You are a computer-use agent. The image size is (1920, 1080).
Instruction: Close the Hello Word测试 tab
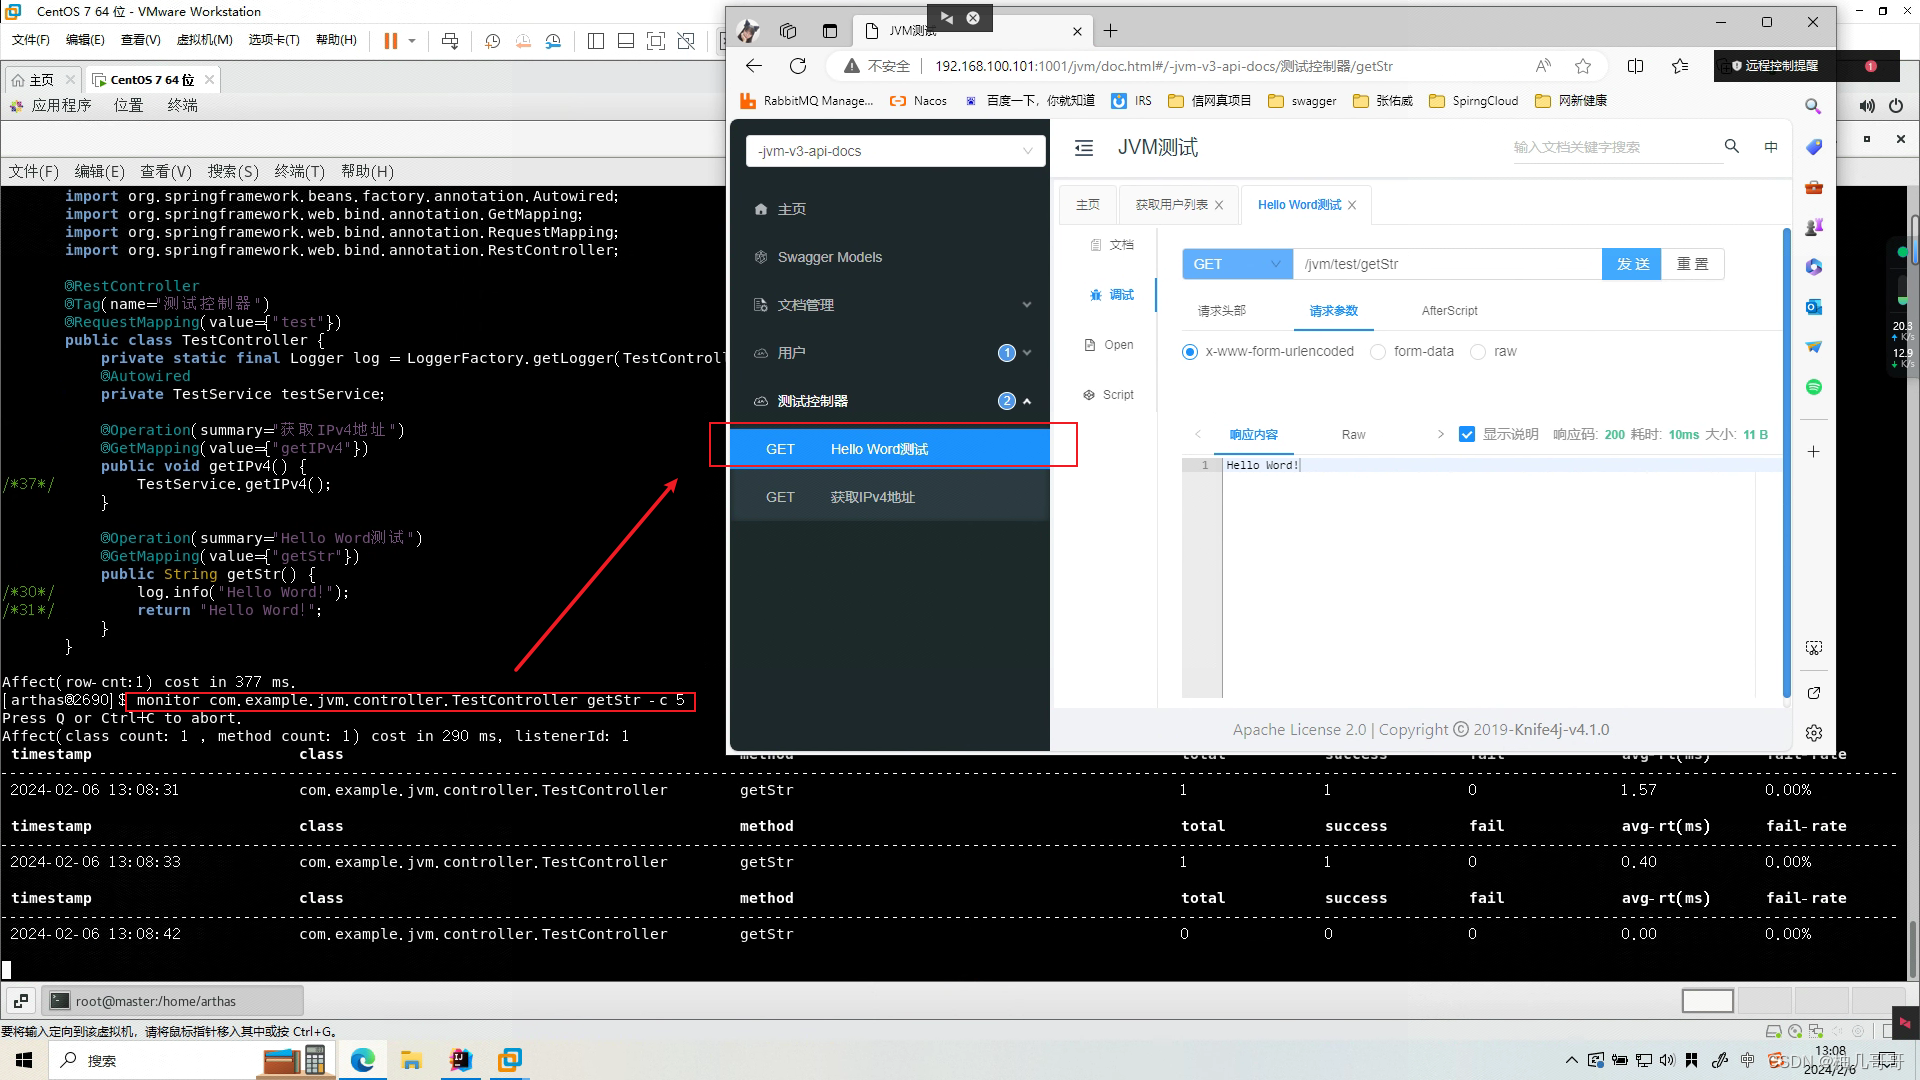point(1352,205)
